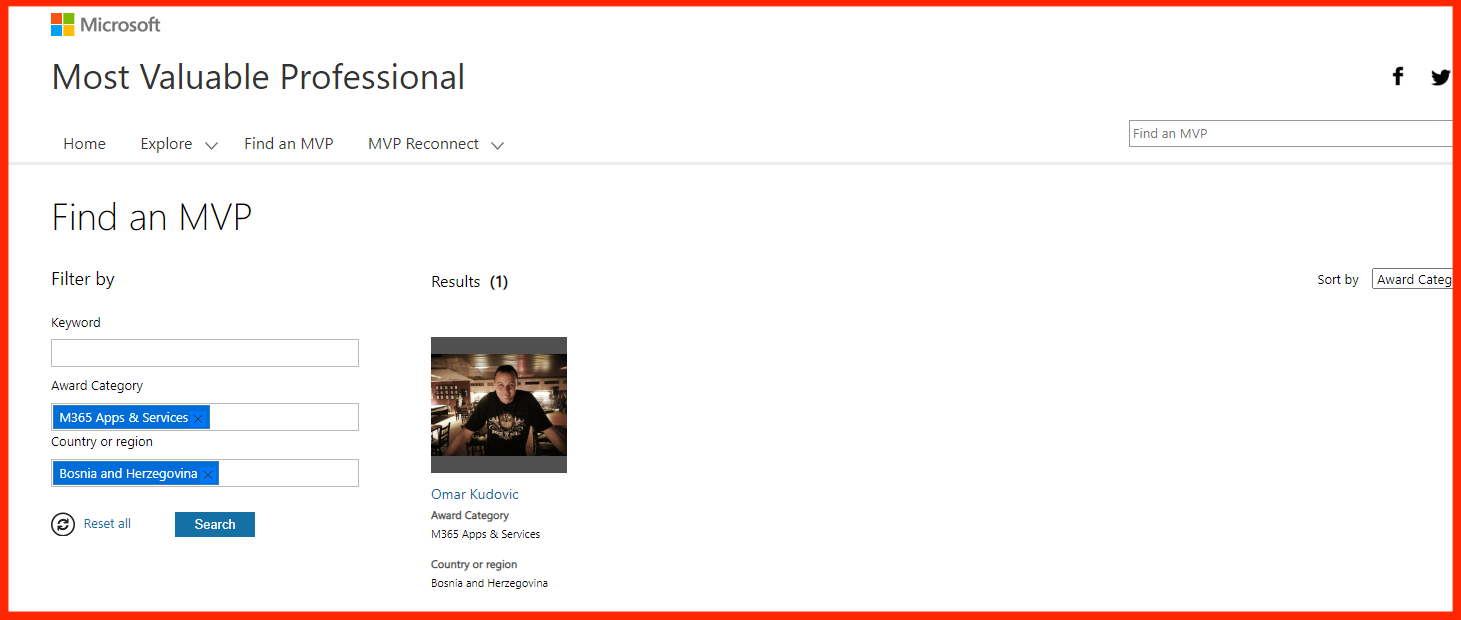
Task: Open the Omar Kudovic profile link
Action: [475, 494]
